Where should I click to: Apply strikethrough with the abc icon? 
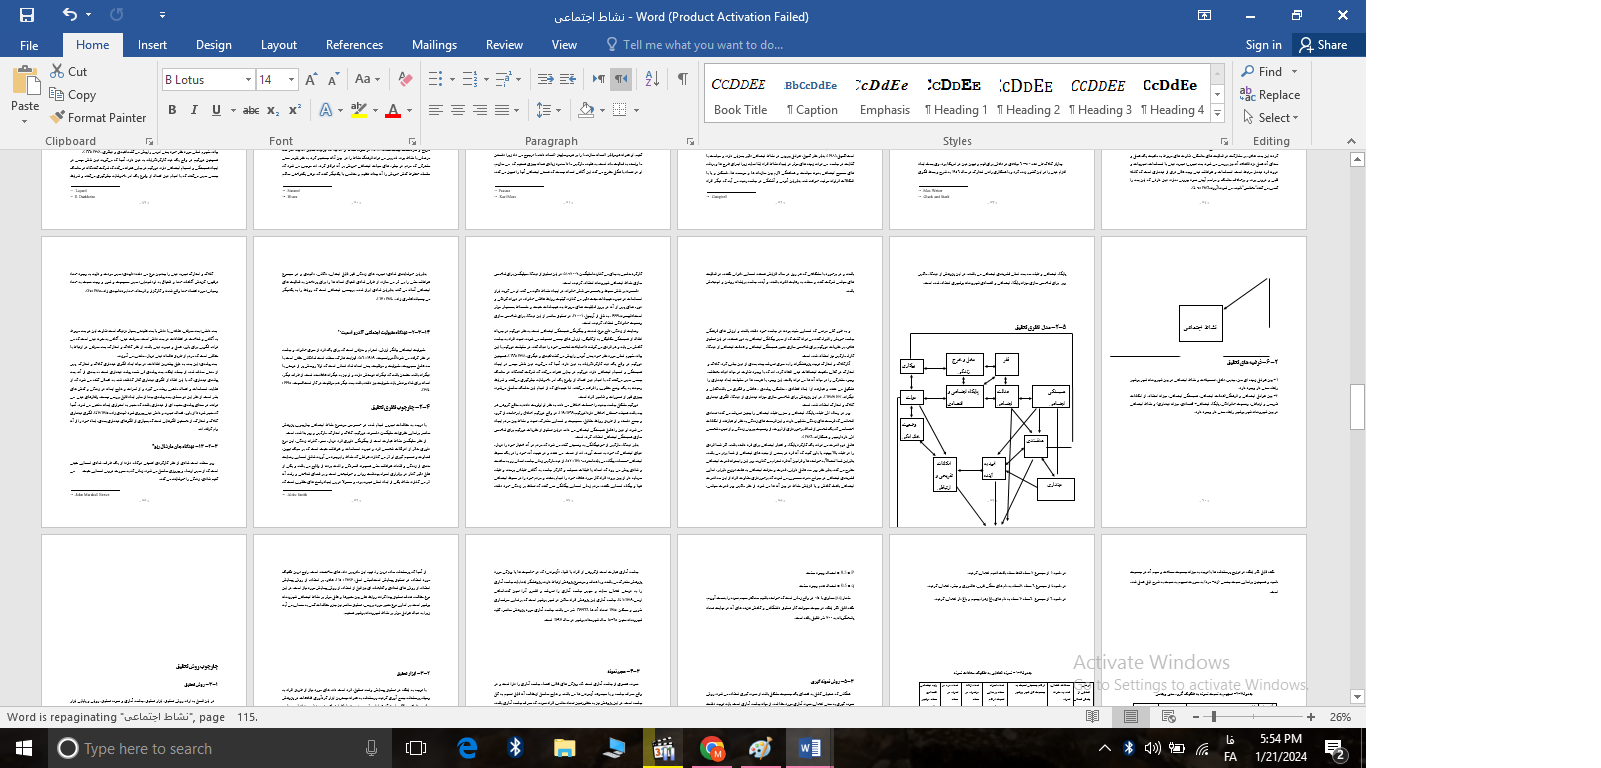pos(251,110)
